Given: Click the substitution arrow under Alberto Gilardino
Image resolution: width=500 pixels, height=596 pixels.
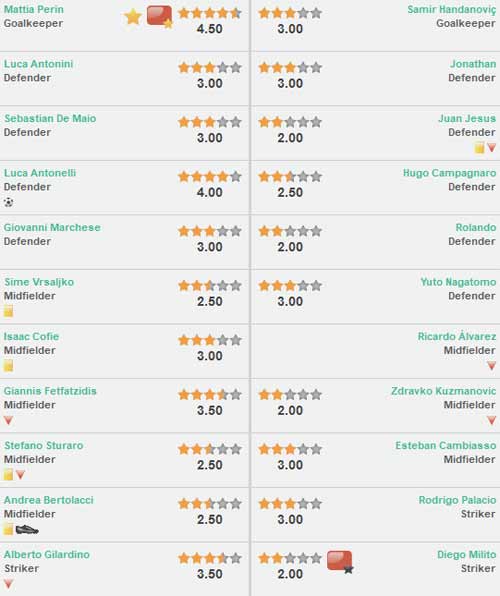Looking at the screenshot, I should point(8,584).
